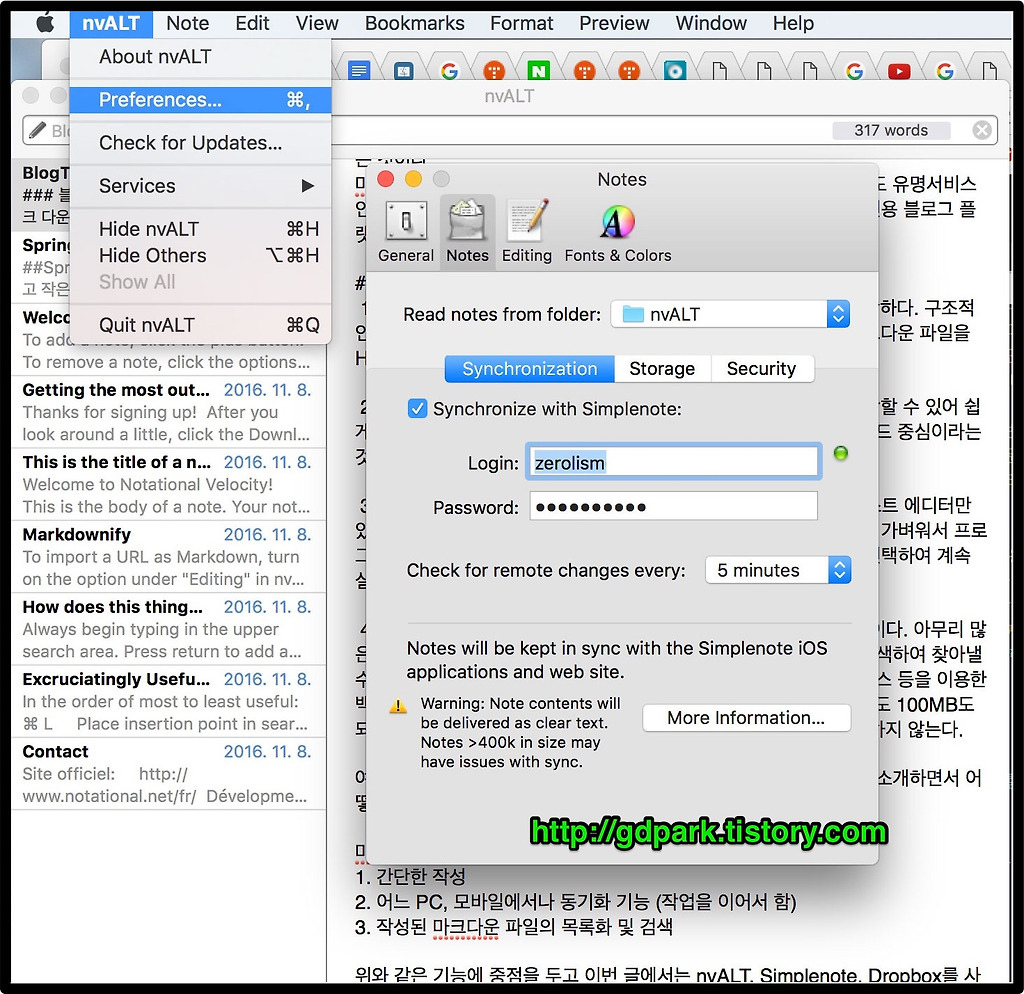Click the Apple logo menu icon
1024x994 pixels.
45,22
